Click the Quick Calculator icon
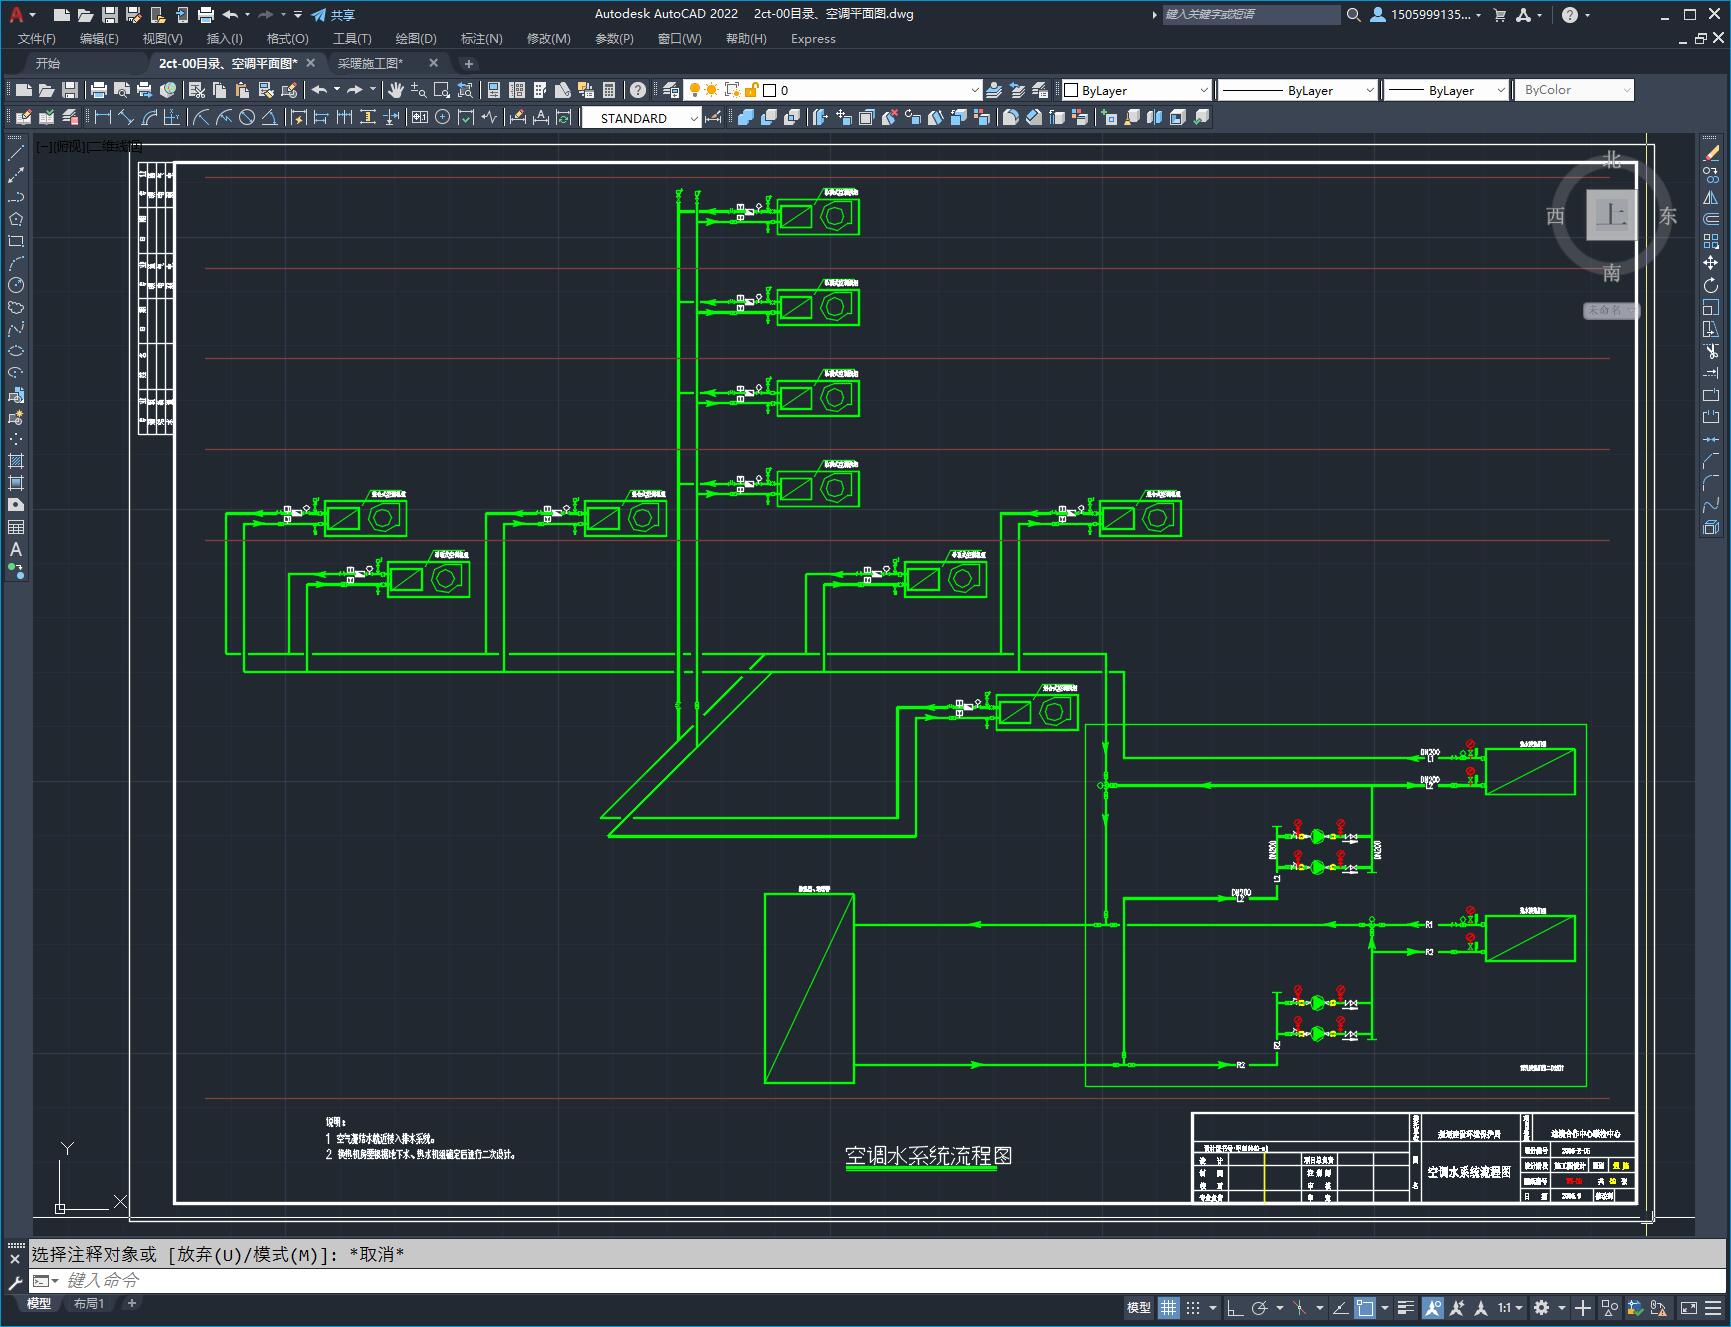 tap(609, 90)
